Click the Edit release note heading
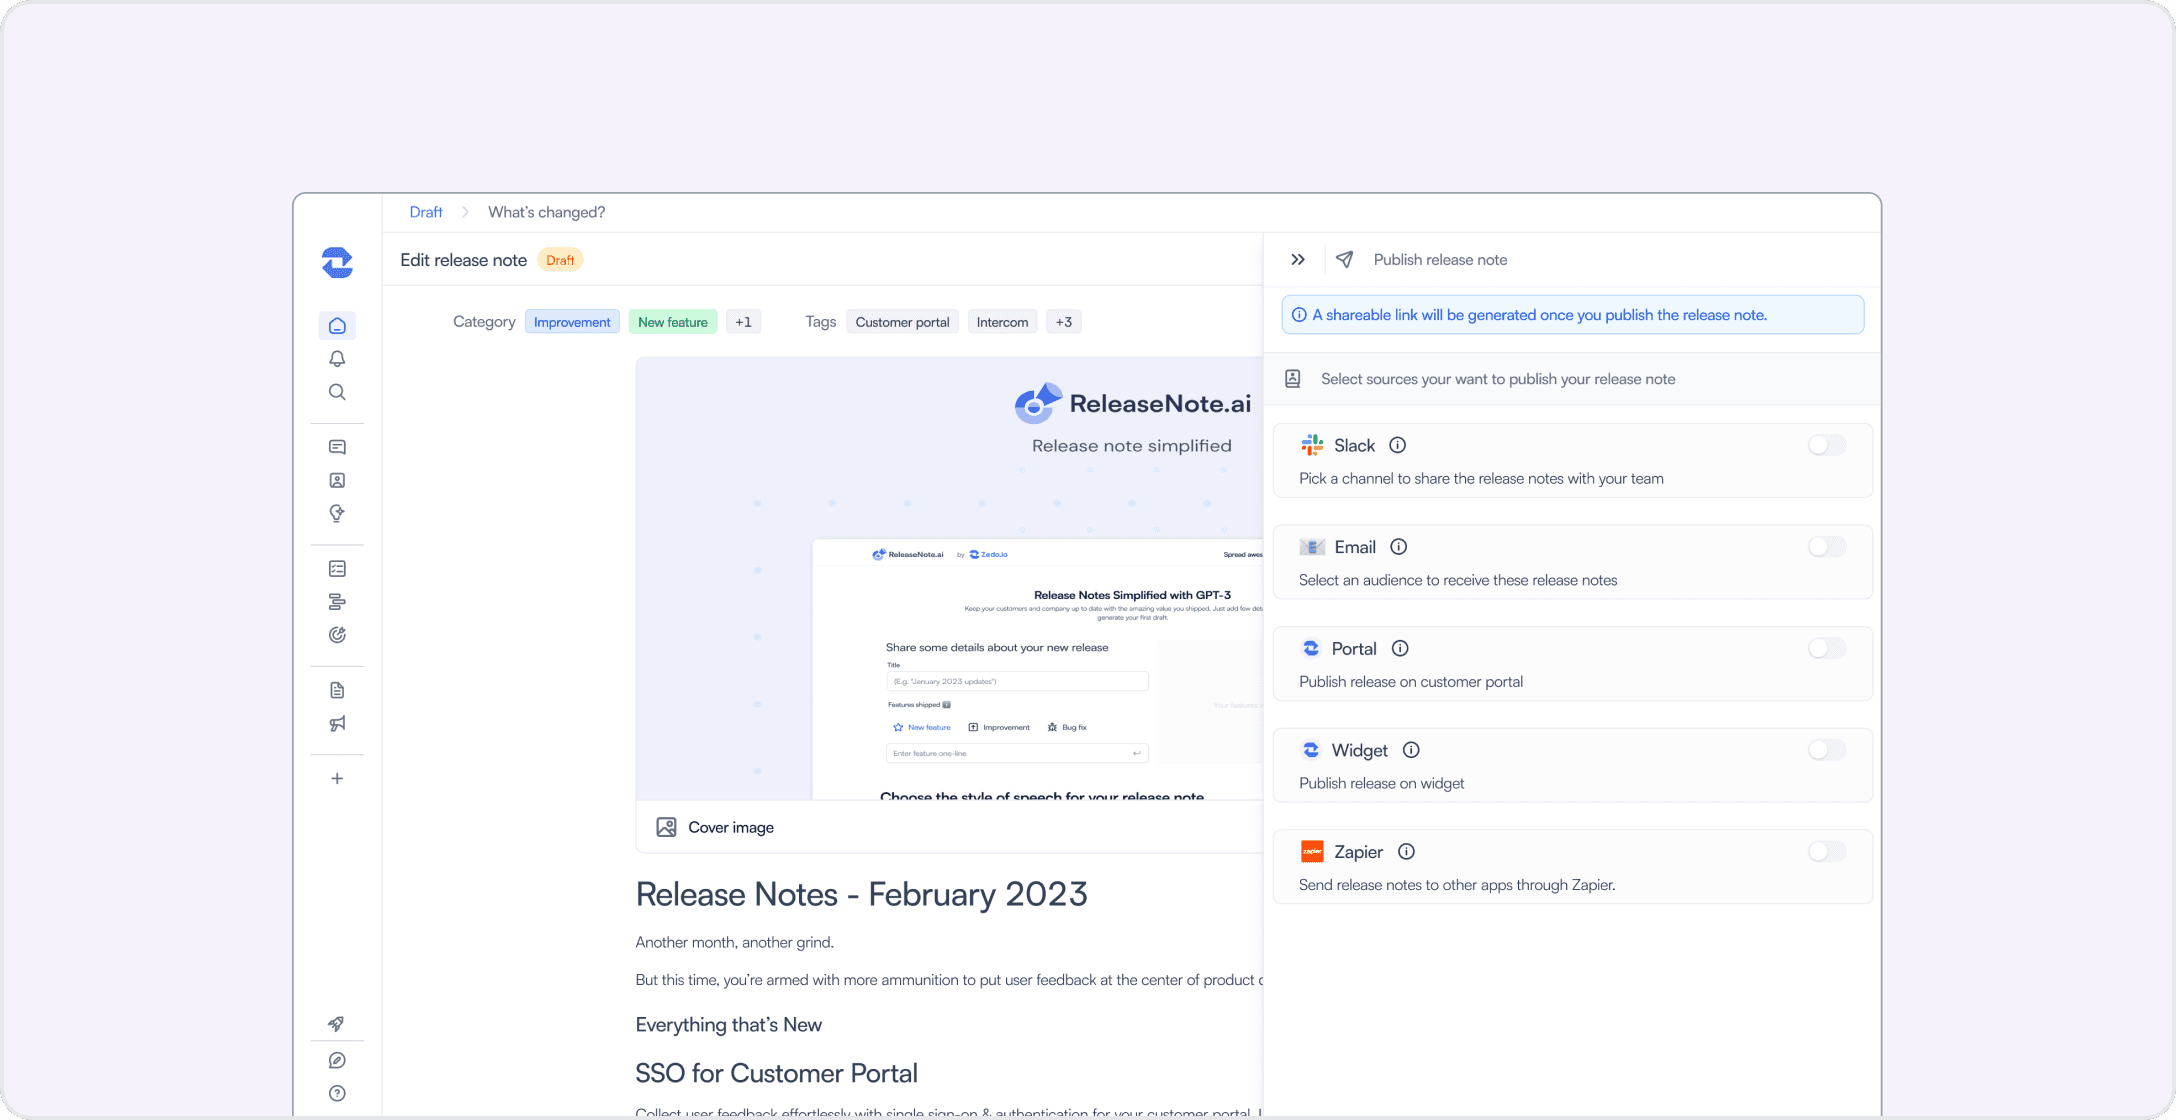Screen dimensions: 2176x1120 (x=463, y=260)
